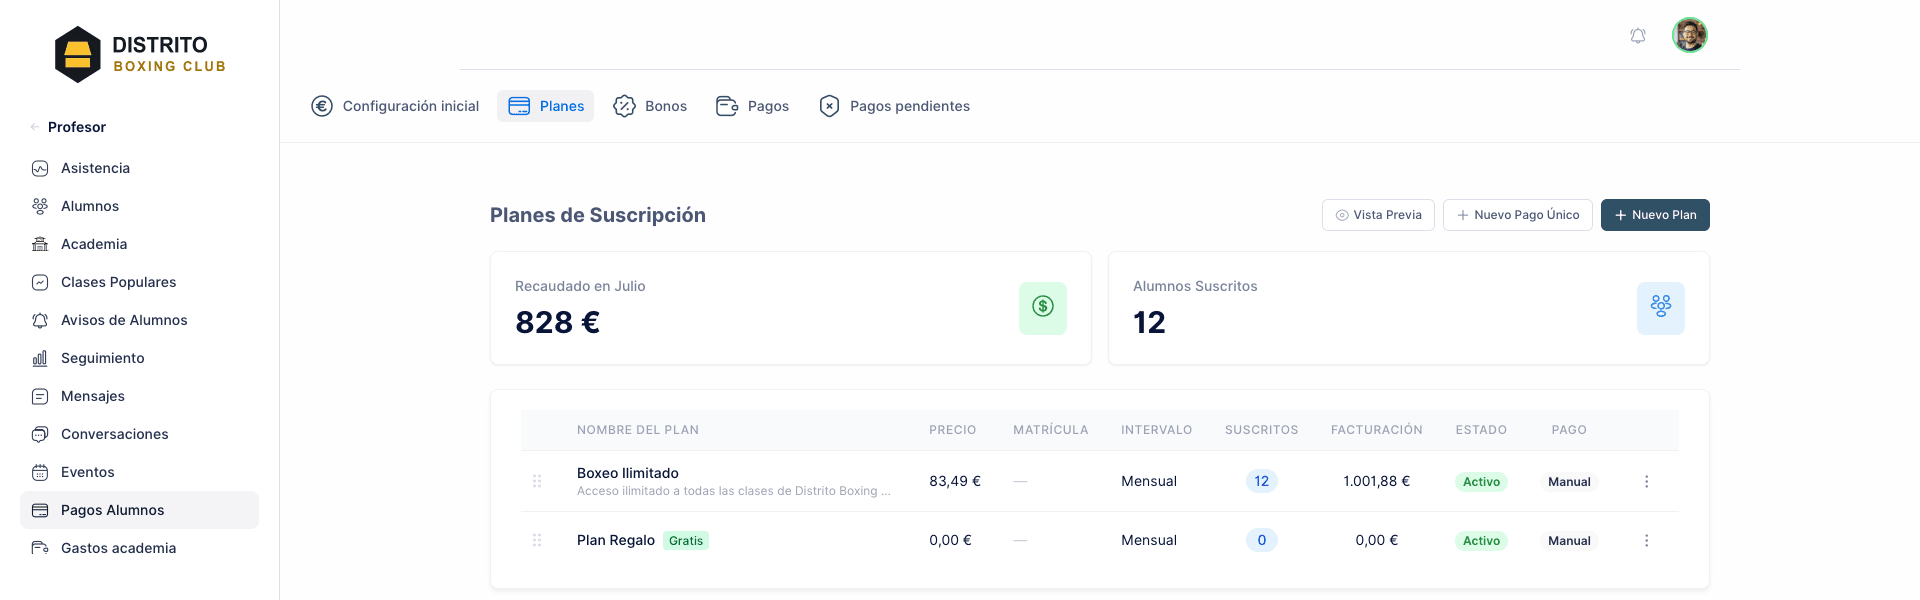Click the blue students icon in Alumnos Suscritos card
The width and height of the screenshot is (1920, 600).
coord(1661,307)
